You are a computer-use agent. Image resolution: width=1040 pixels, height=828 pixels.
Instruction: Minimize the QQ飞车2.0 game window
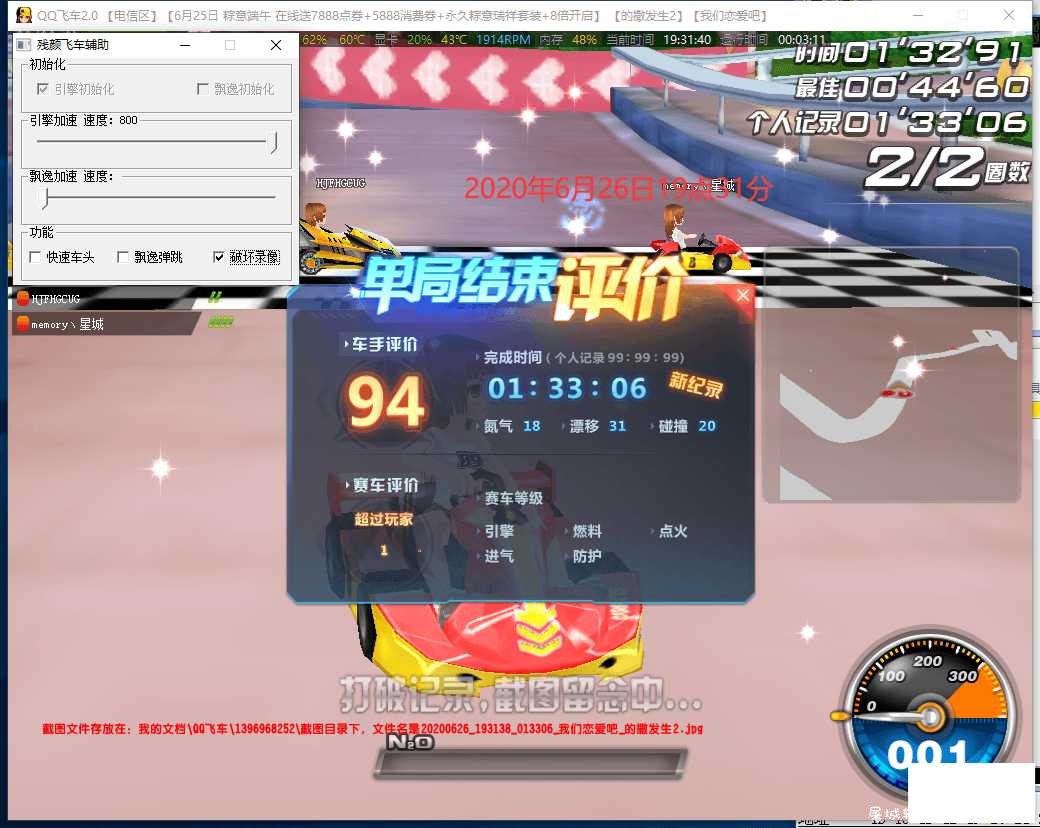click(918, 15)
